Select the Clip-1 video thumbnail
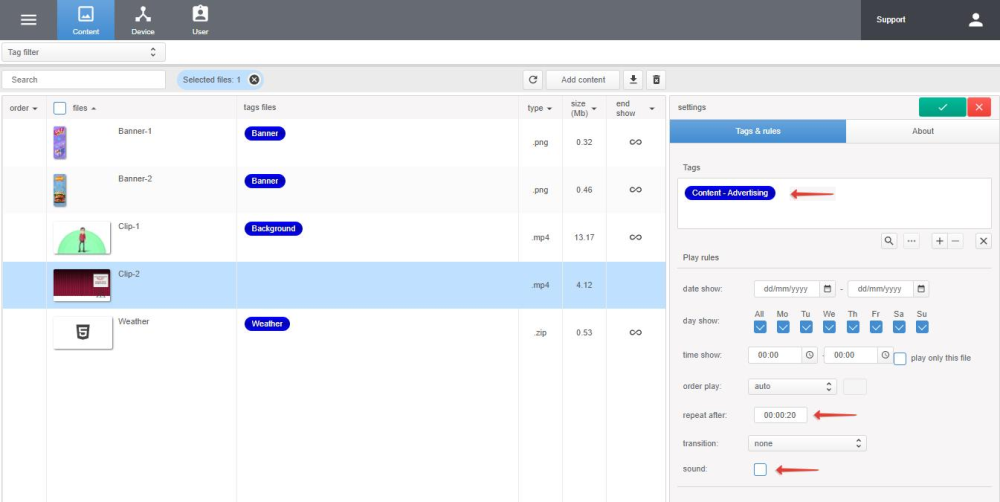 (82, 238)
